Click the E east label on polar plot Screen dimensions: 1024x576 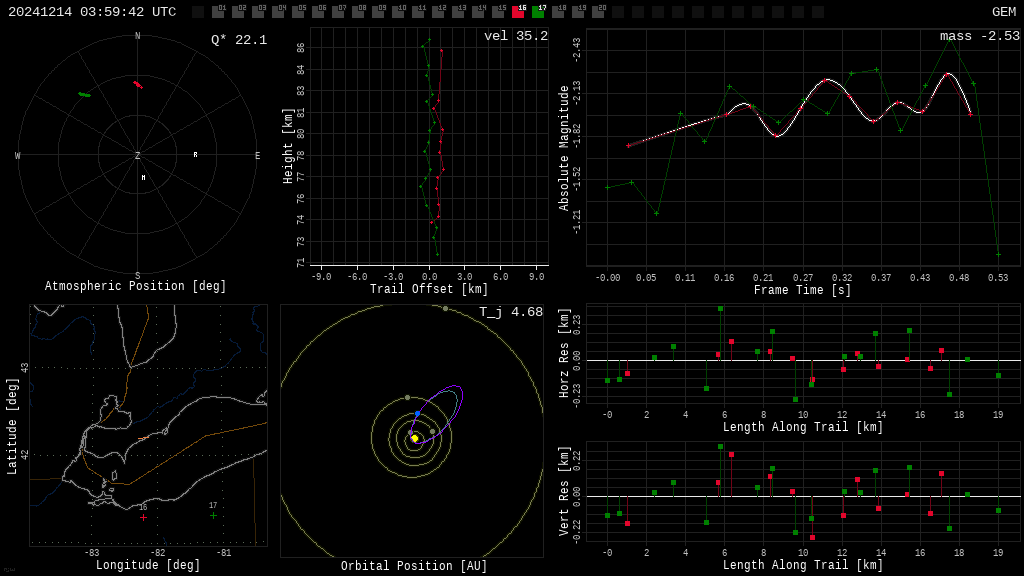pos(257,155)
